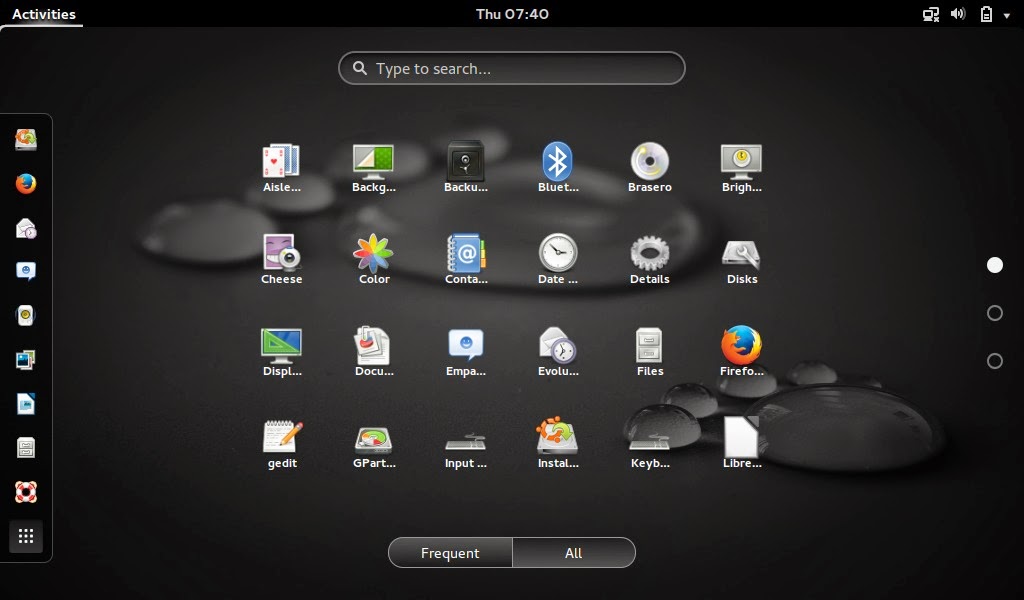Open the Files app in the grid

tap(650, 345)
